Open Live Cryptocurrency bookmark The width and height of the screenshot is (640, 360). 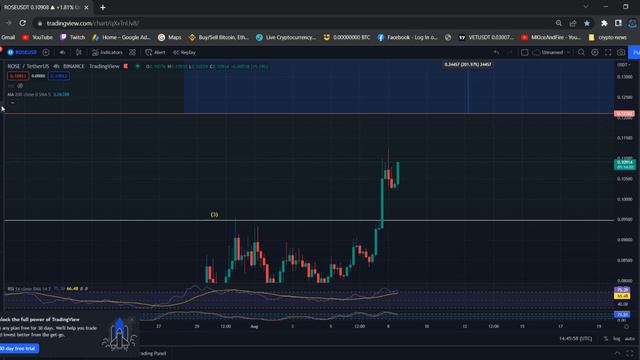tap(286, 37)
